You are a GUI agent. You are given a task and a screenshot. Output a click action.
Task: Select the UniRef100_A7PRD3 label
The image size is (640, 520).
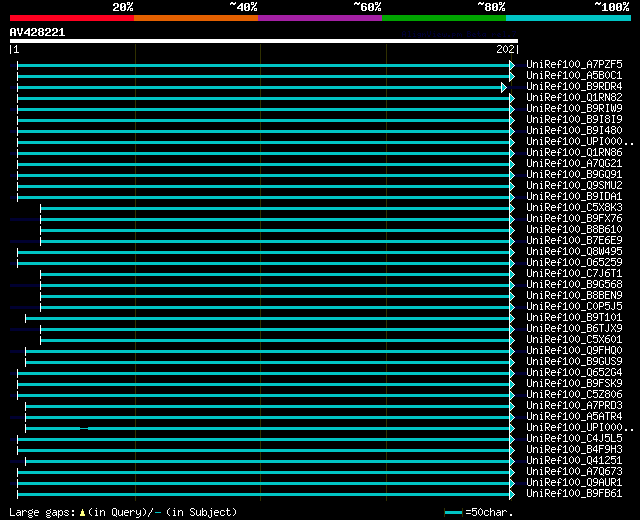(x=574, y=406)
